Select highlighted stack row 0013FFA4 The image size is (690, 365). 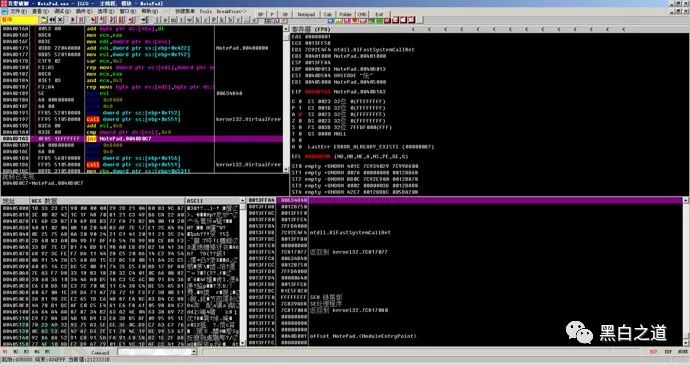coord(465,200)
